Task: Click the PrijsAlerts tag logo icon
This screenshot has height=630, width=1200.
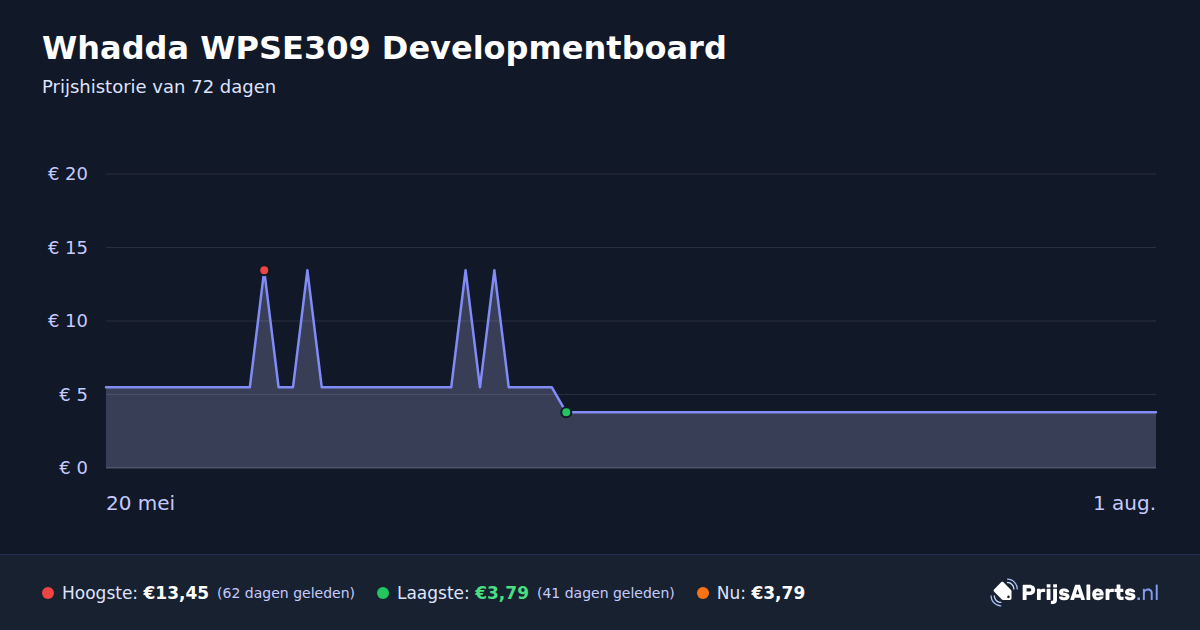Action: coord(1003,593)
